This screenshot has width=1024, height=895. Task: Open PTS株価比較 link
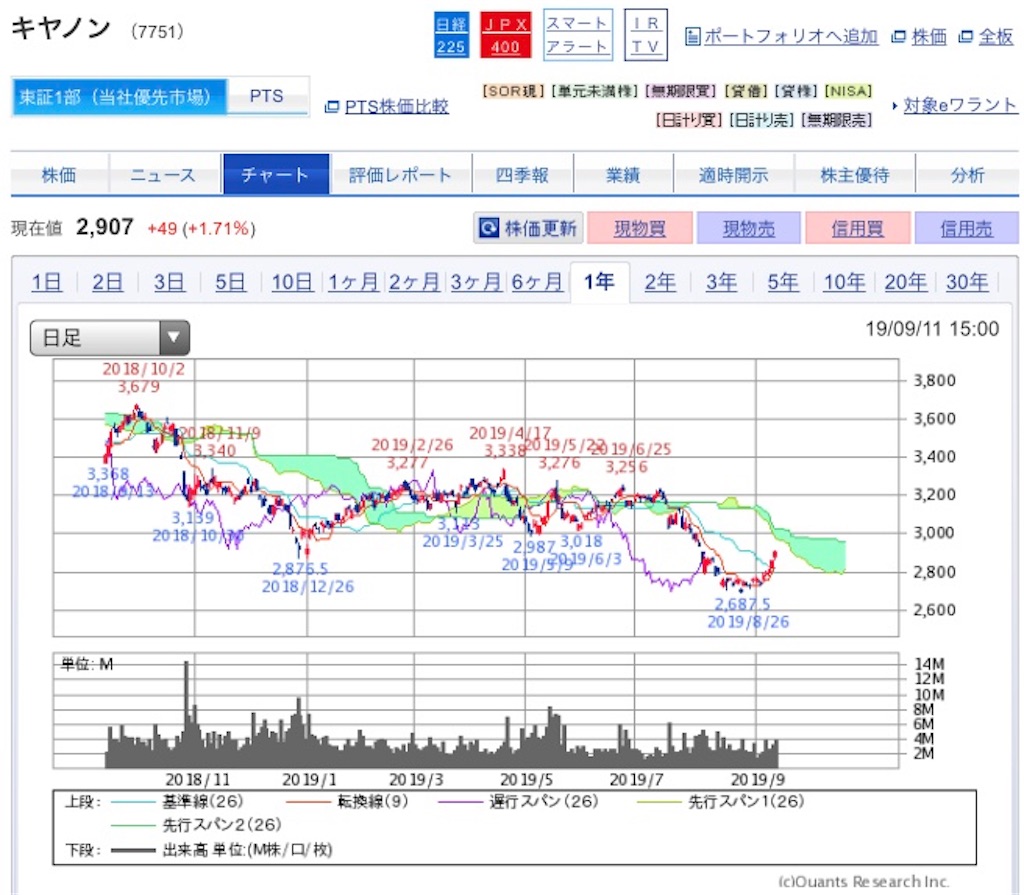tap(396, 106)
